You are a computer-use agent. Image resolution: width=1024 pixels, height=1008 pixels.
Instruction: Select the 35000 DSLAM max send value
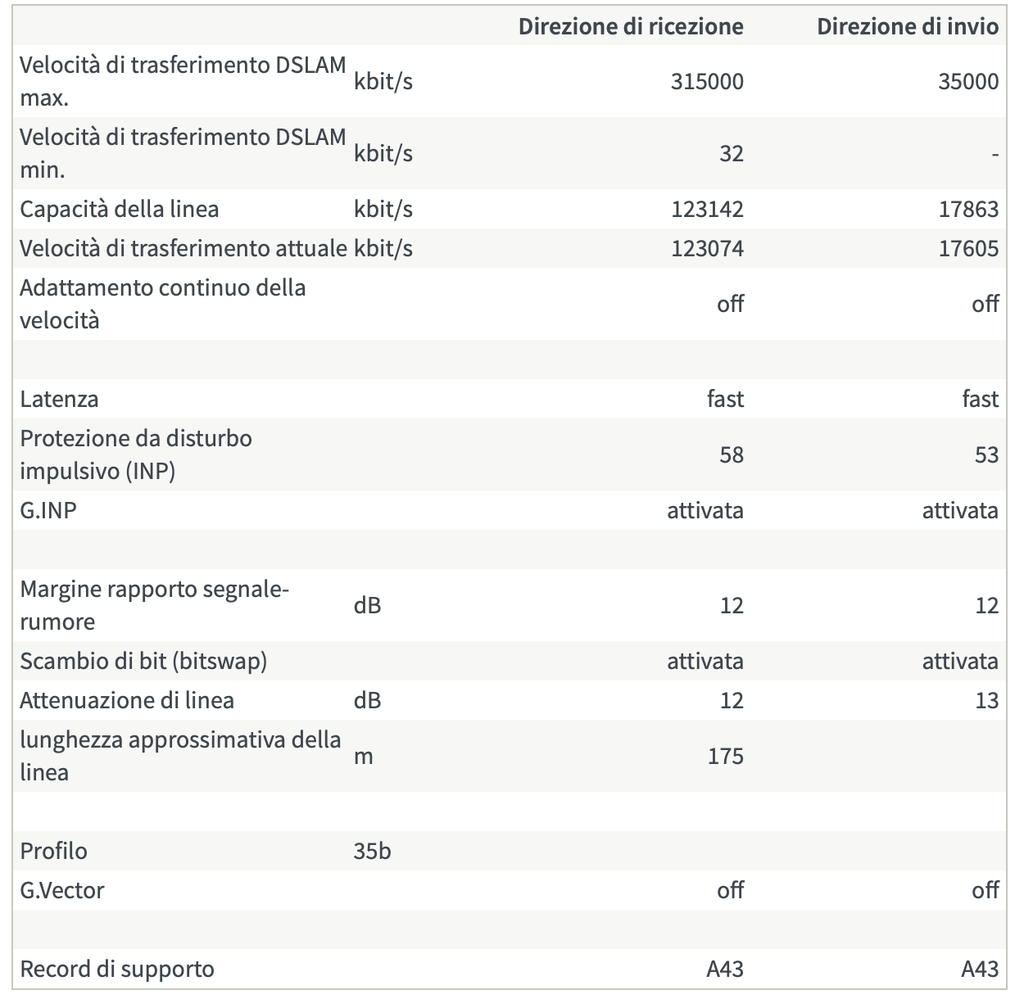pos(968,82)
